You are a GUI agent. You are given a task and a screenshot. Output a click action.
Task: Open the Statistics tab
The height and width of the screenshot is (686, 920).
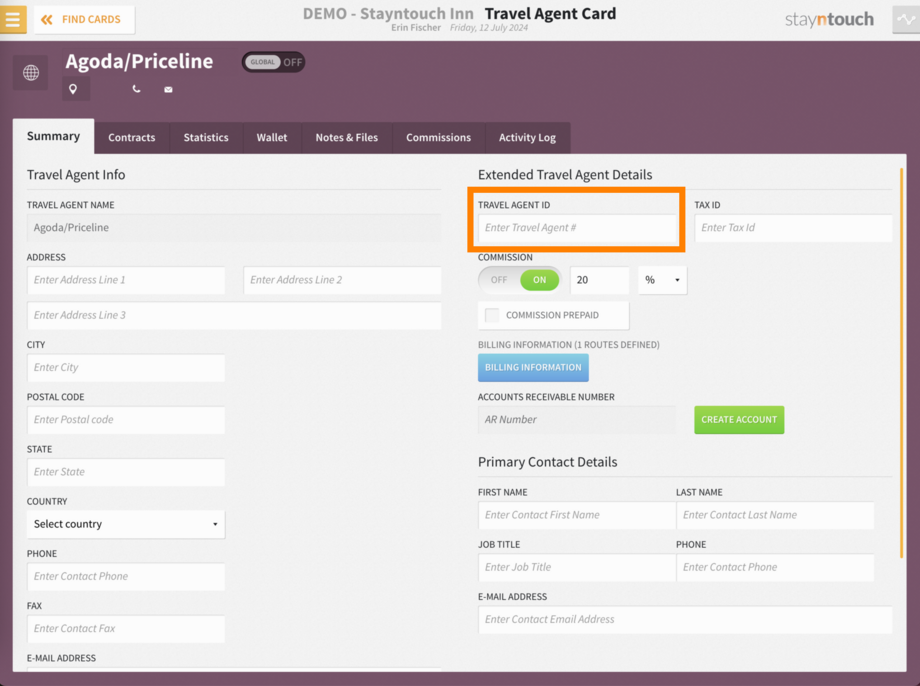[x=206, y=137]
